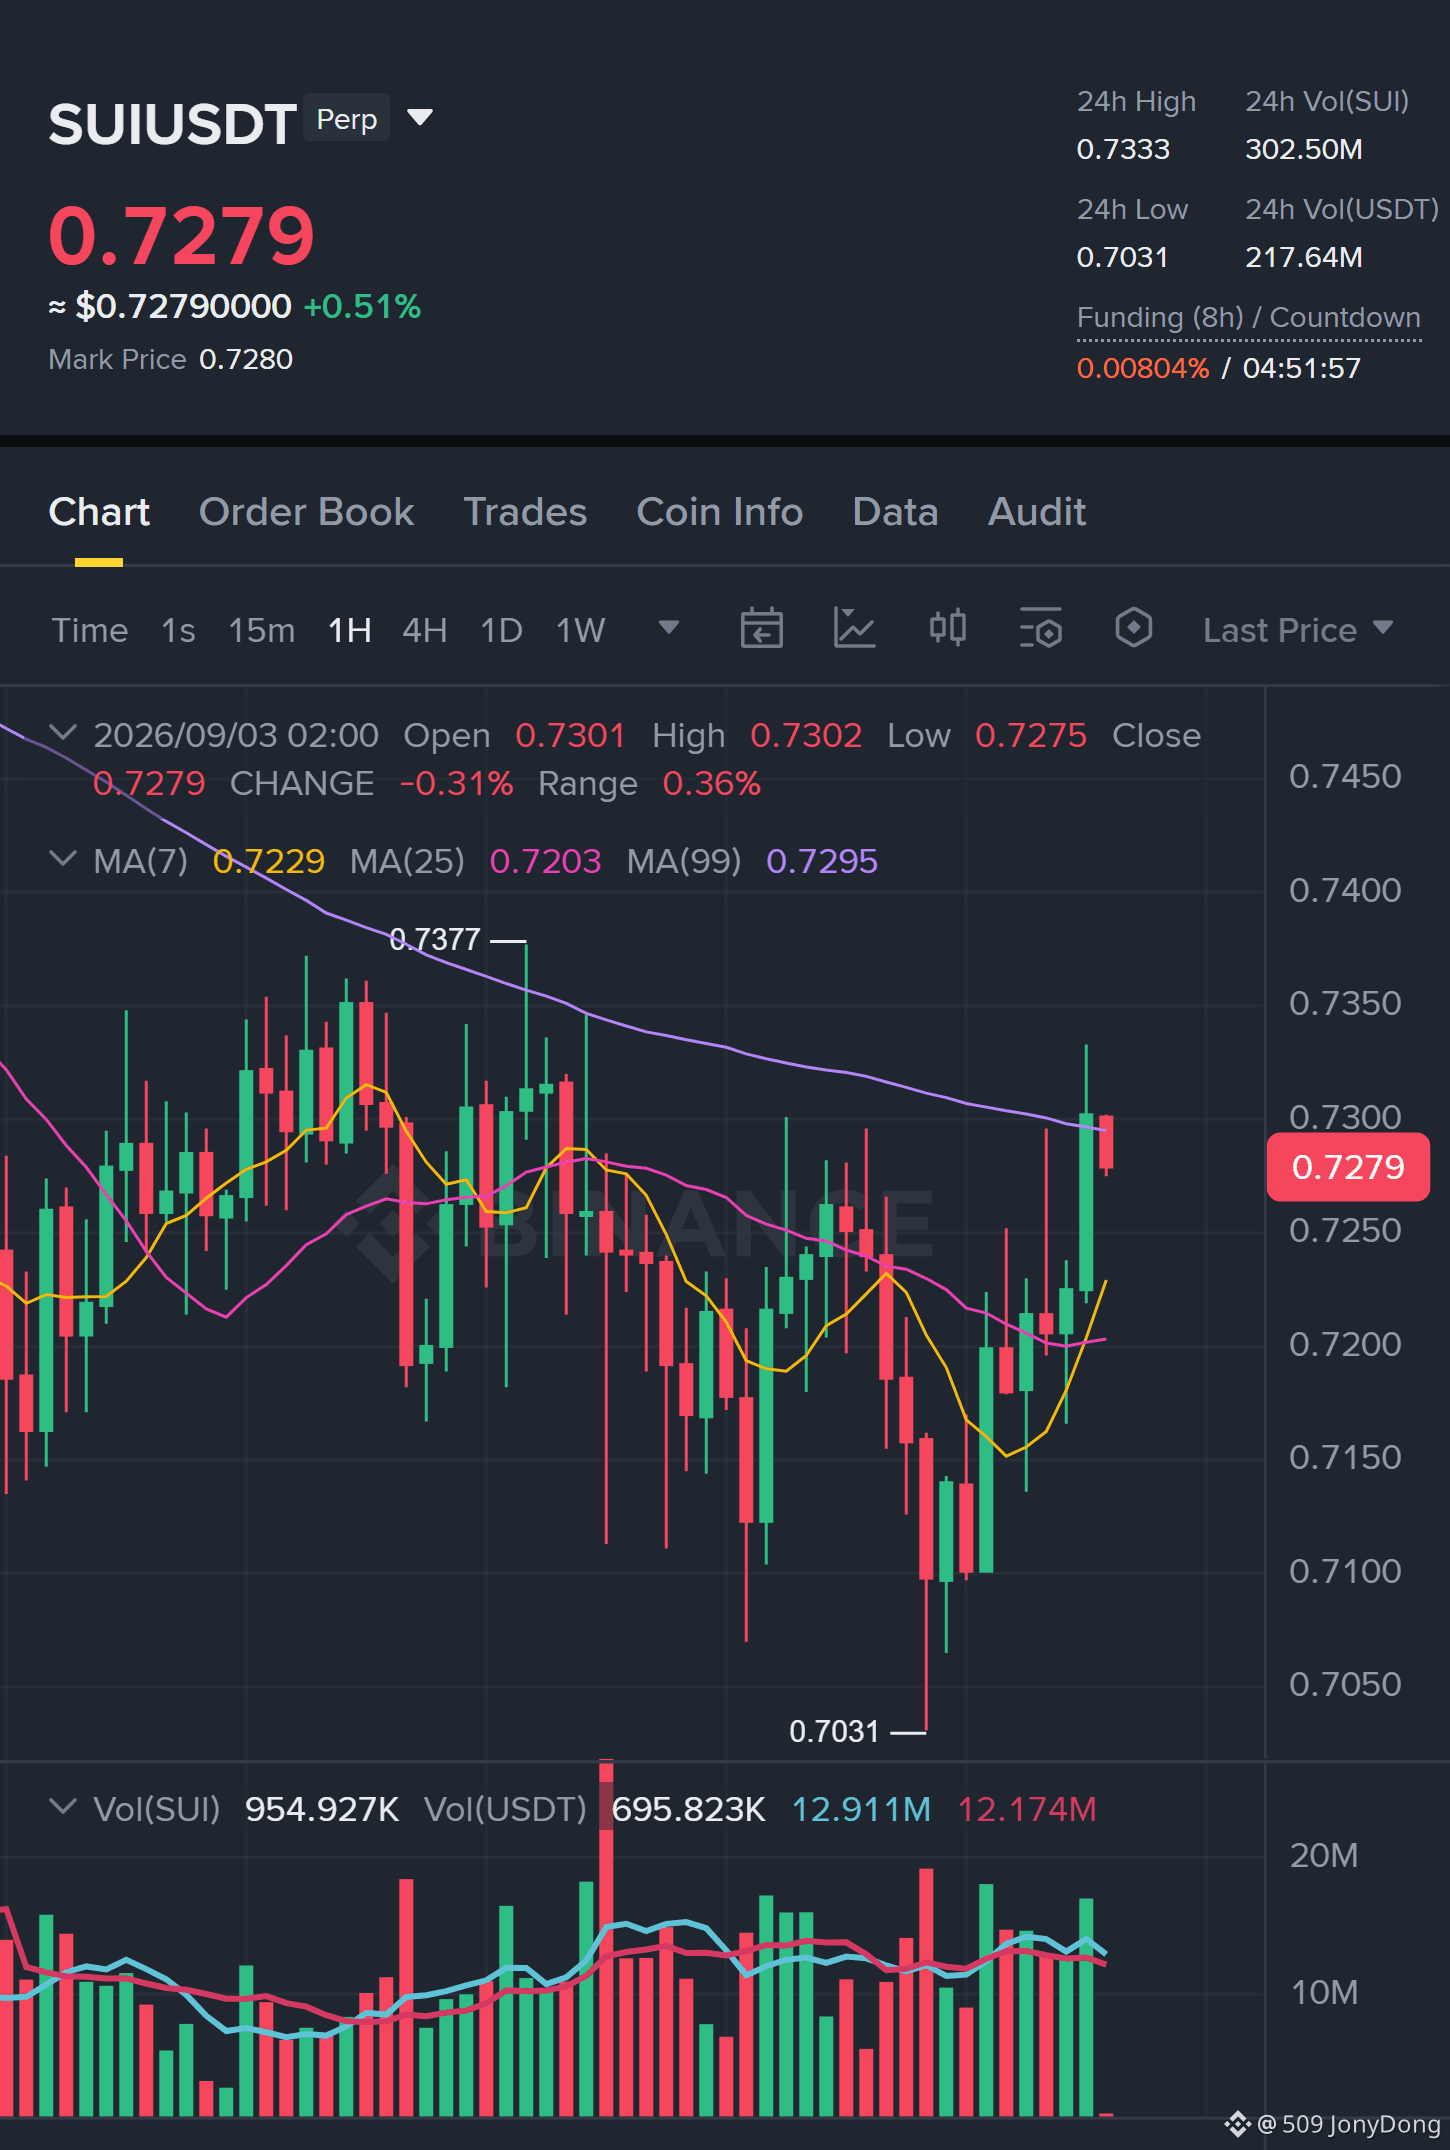Viewport: 1450px width, 2150px height.
Task: Open the Coin Info tab
Action: [720, 512]
